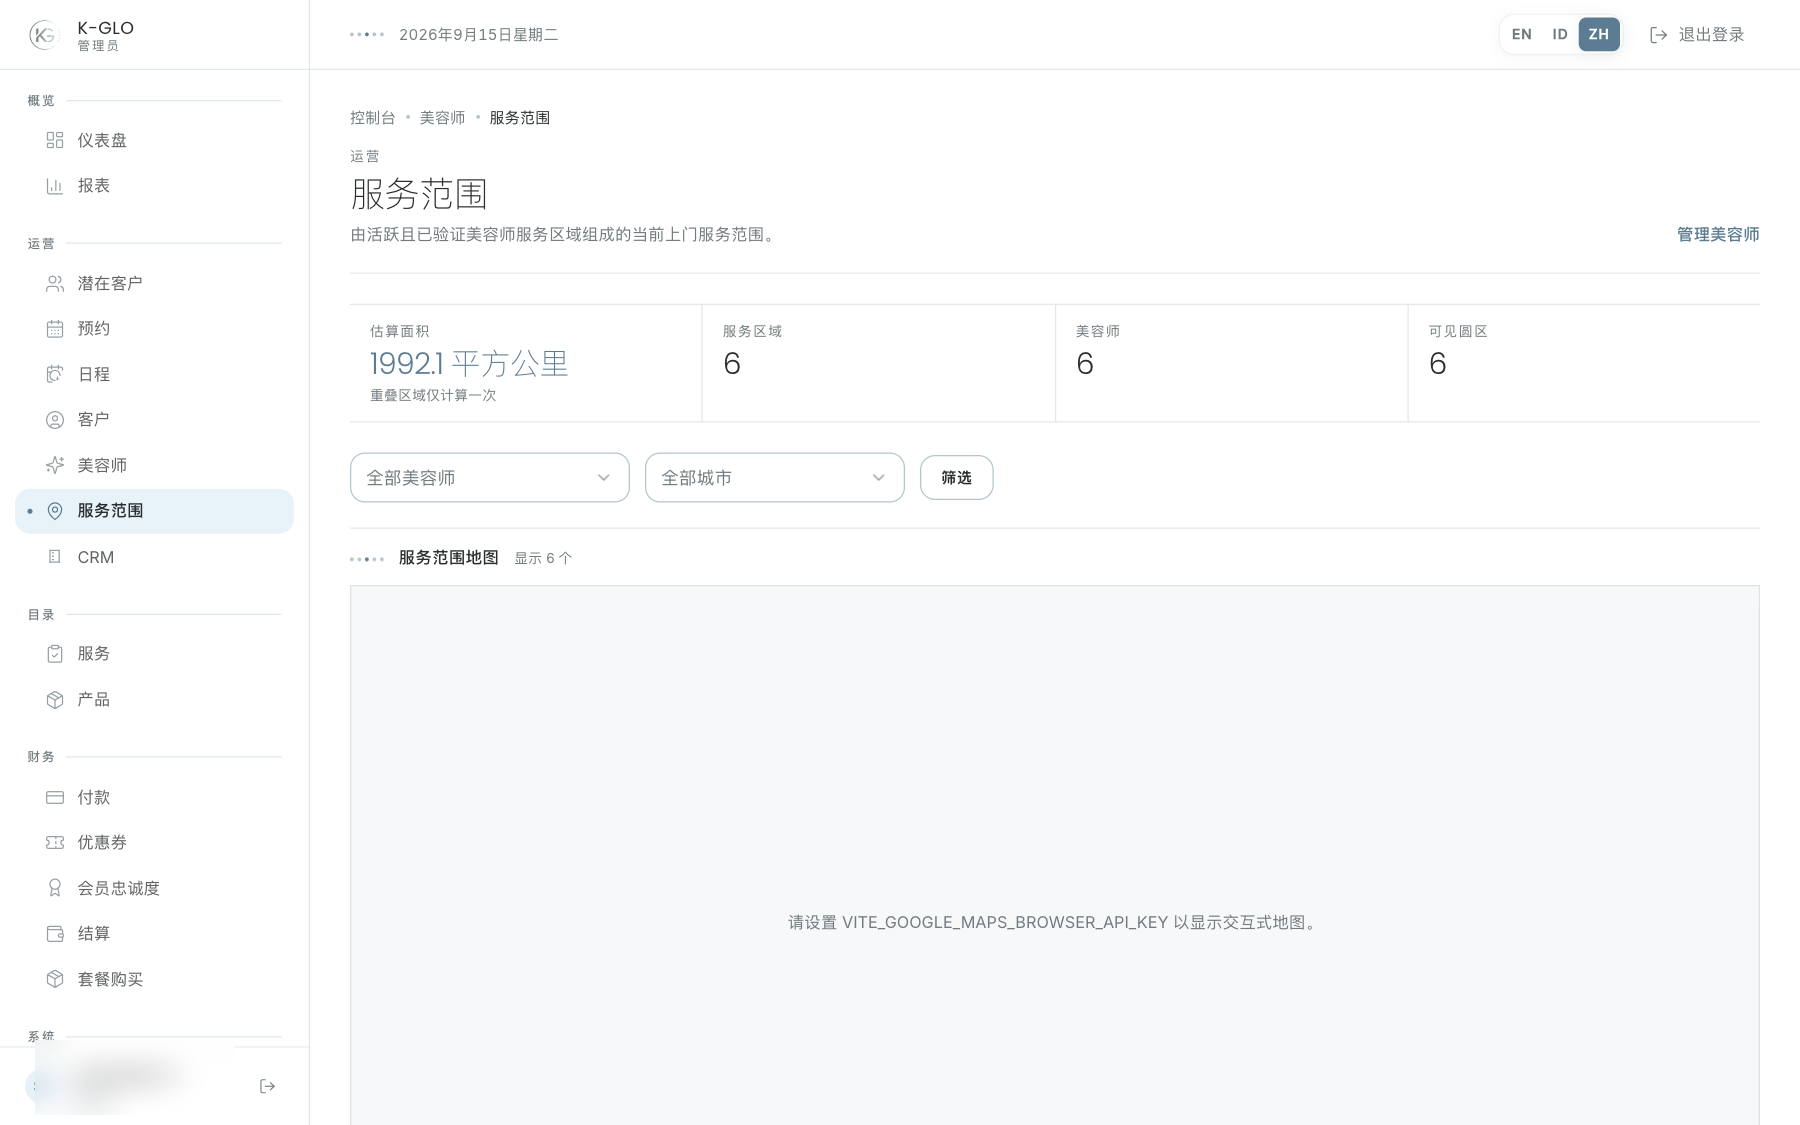Screen dimensions: 1800x1125
Task: Open the 付款 credit card icon
Action: (55, 797)
